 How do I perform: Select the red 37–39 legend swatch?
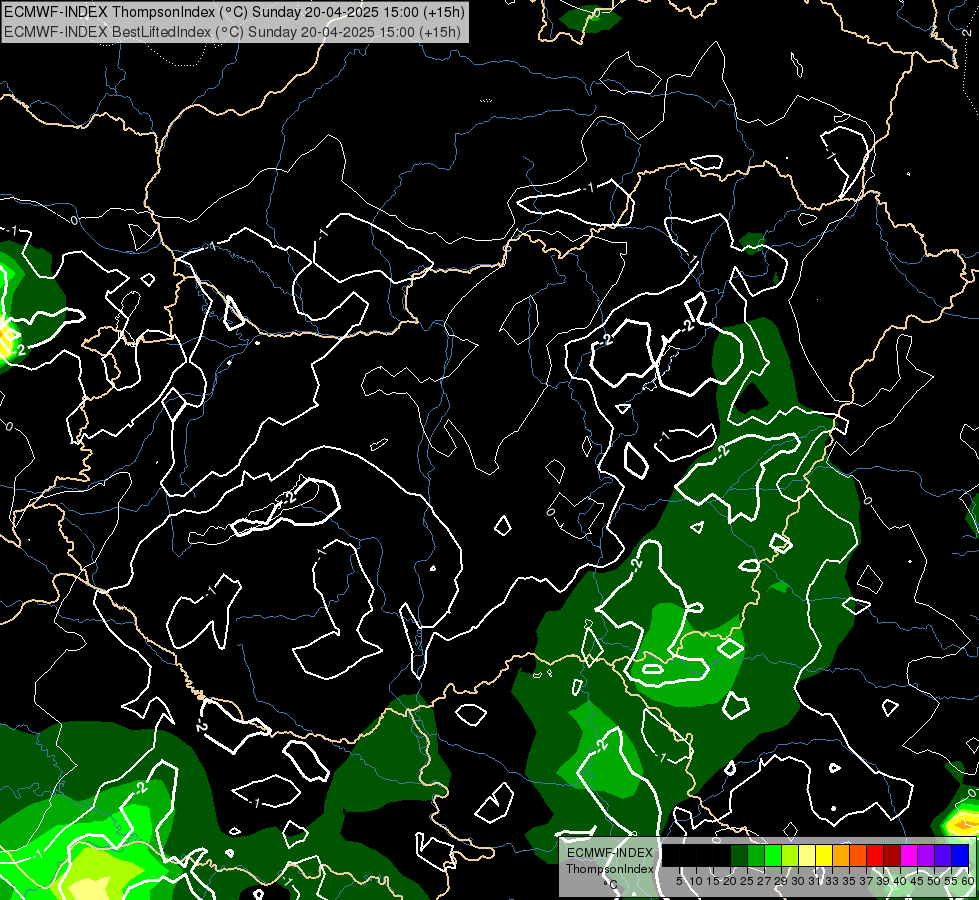tap(875, 856)
